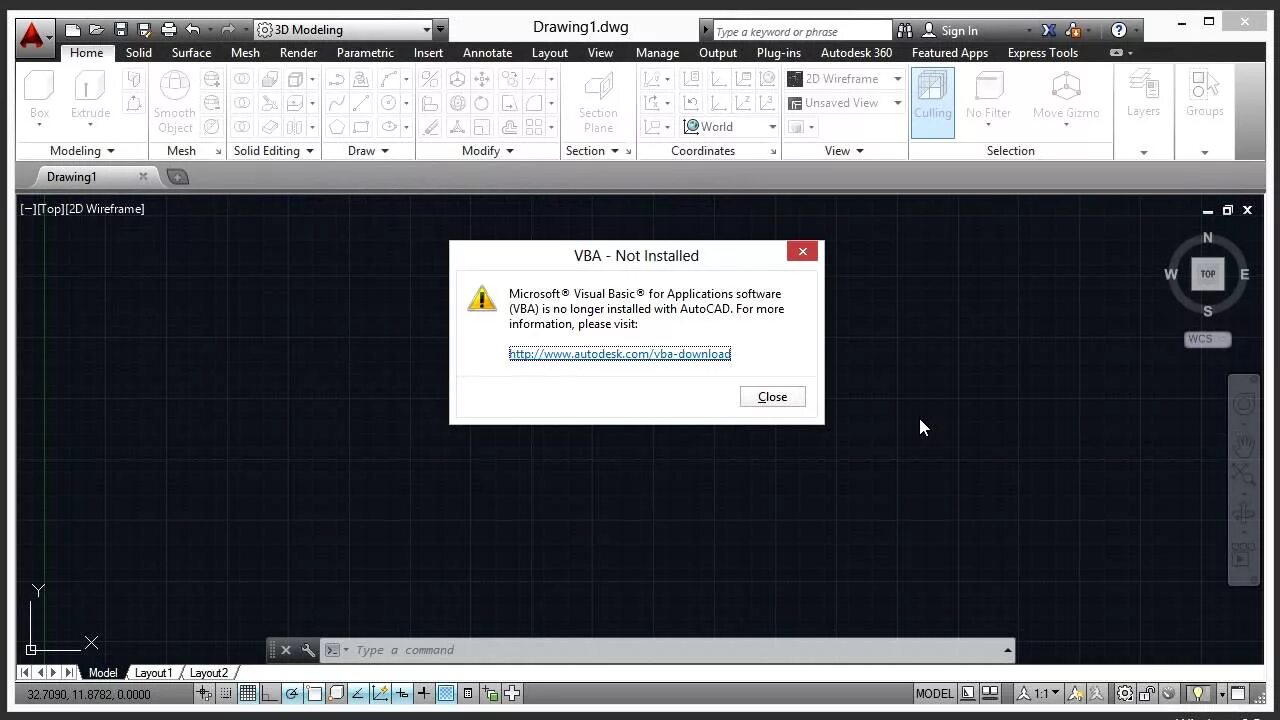Open the WCS dropdown under ViewCube
The image size is (1280, 720).
pos(1207,339)
